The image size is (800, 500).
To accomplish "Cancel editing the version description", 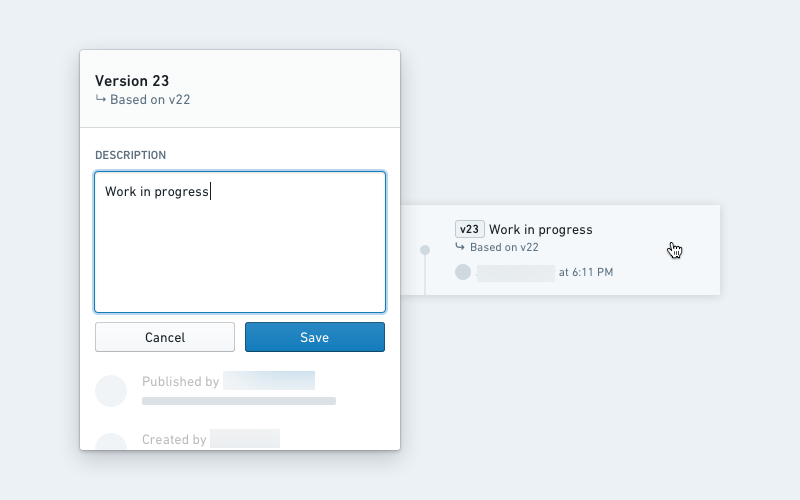I will 165,337.
